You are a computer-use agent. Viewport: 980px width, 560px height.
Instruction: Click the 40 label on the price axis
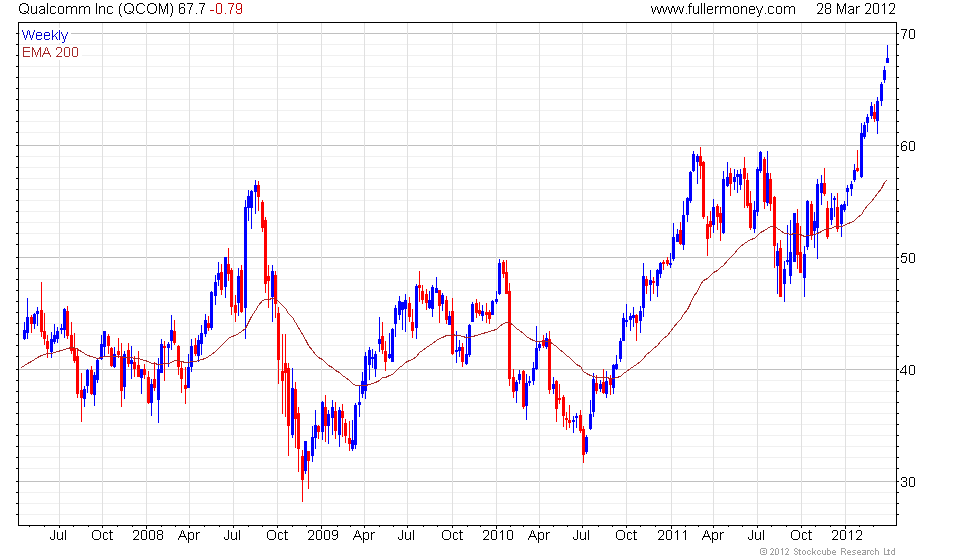[909, 370]
